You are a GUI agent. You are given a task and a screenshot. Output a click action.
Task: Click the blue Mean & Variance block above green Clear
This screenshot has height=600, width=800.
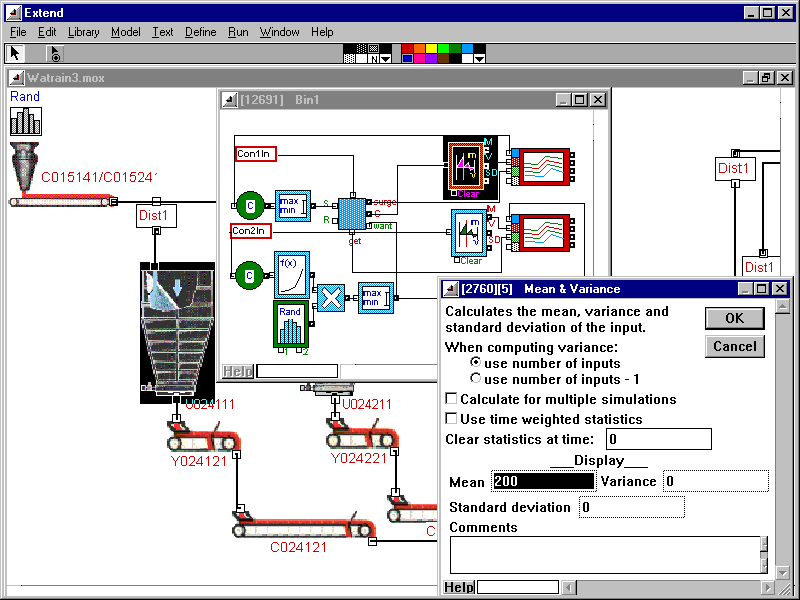[469, 232]
